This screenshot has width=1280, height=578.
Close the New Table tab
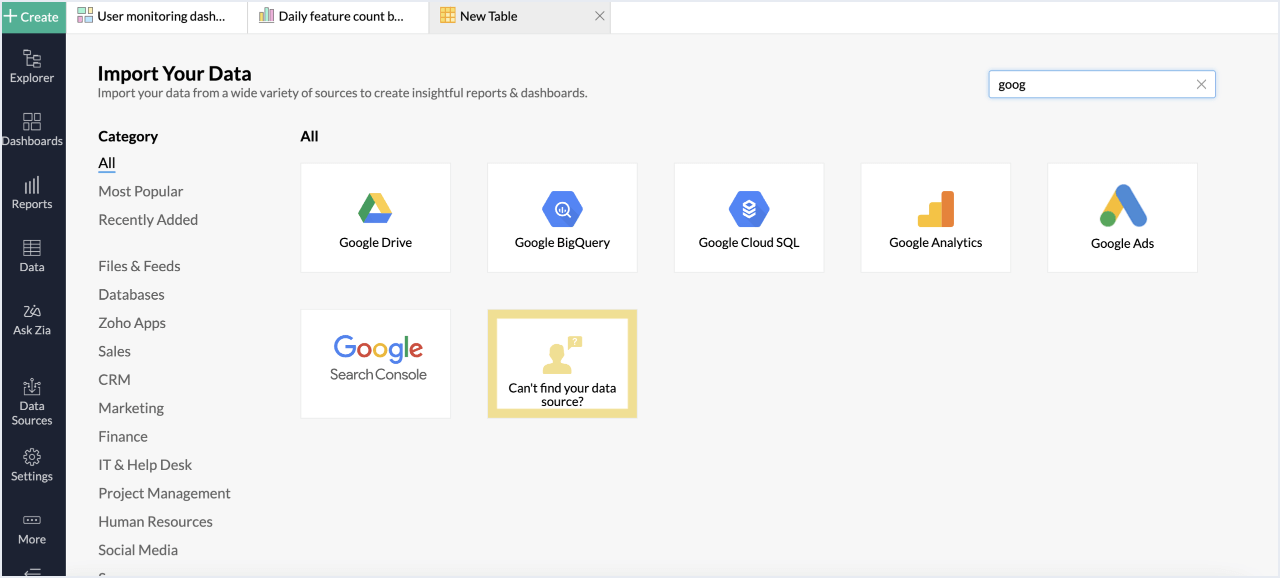point(599,16)
